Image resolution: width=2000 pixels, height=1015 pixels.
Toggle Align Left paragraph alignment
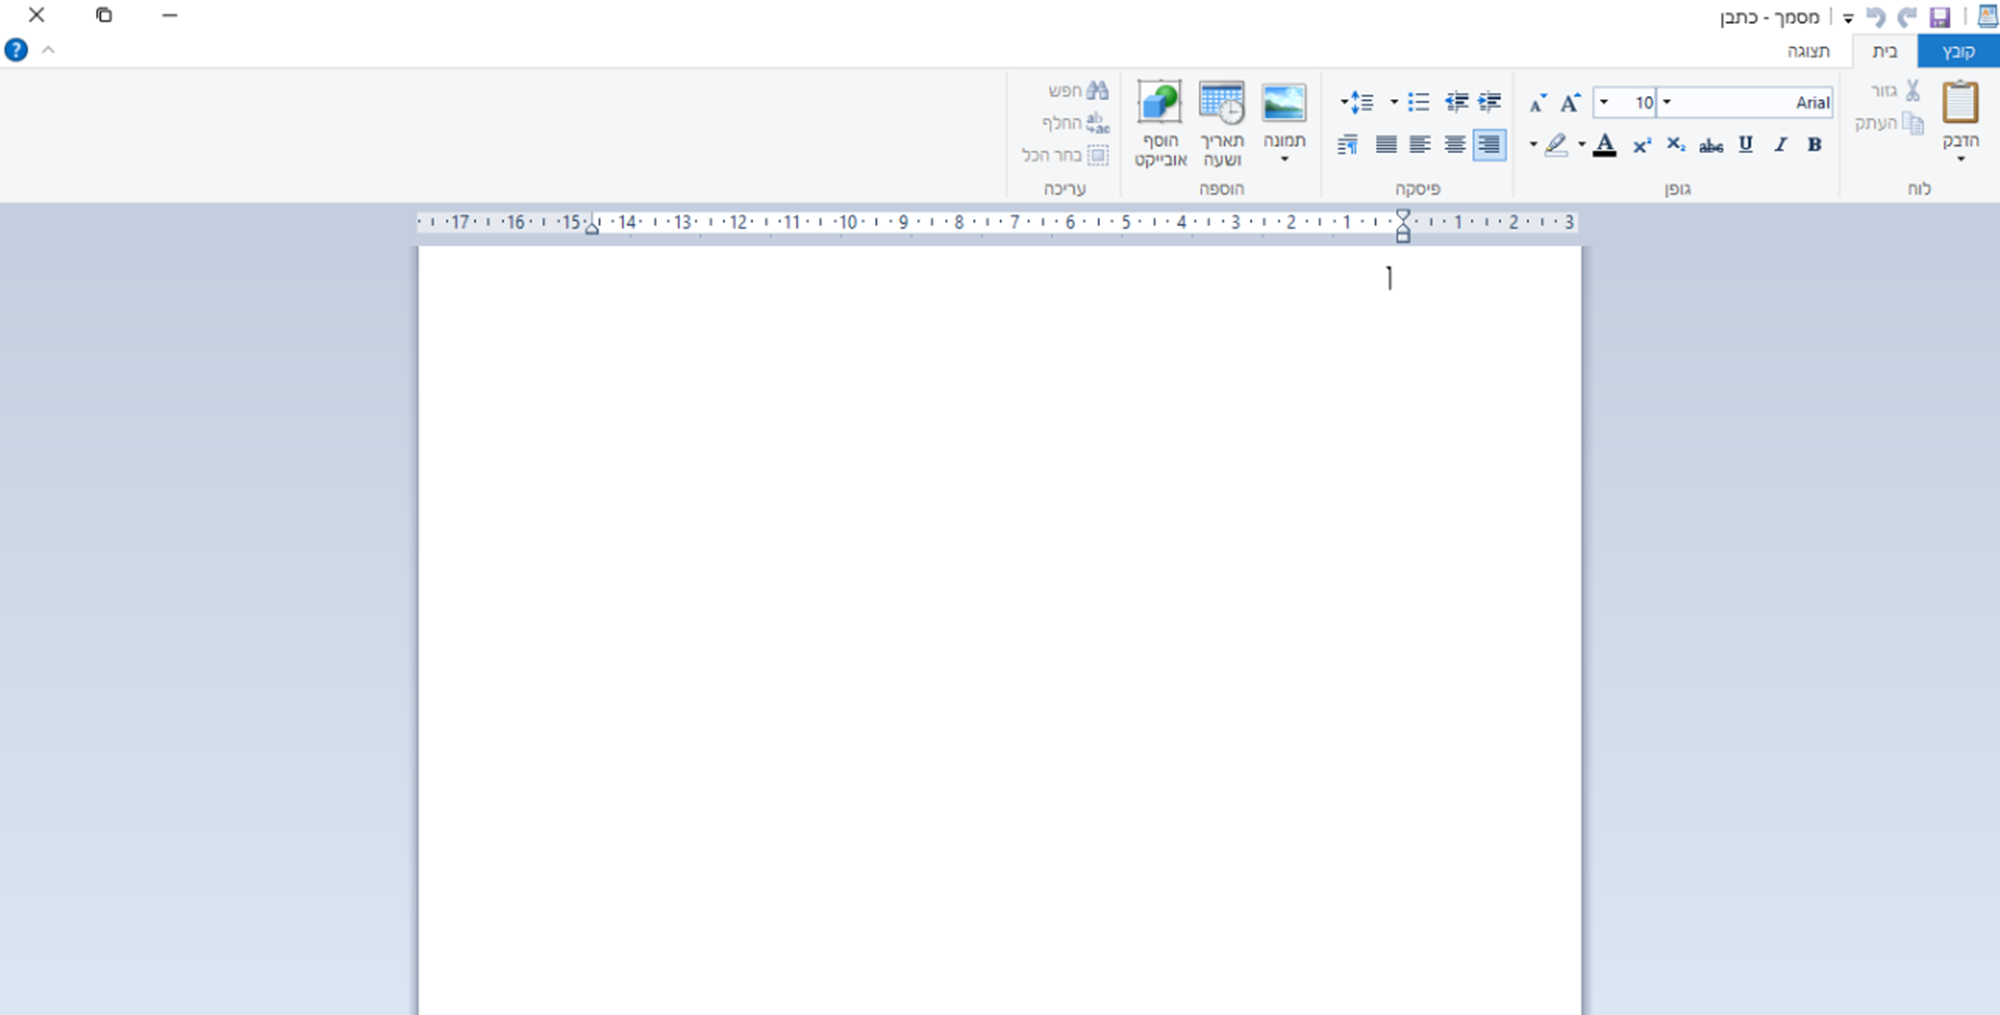coord(1420,145)
